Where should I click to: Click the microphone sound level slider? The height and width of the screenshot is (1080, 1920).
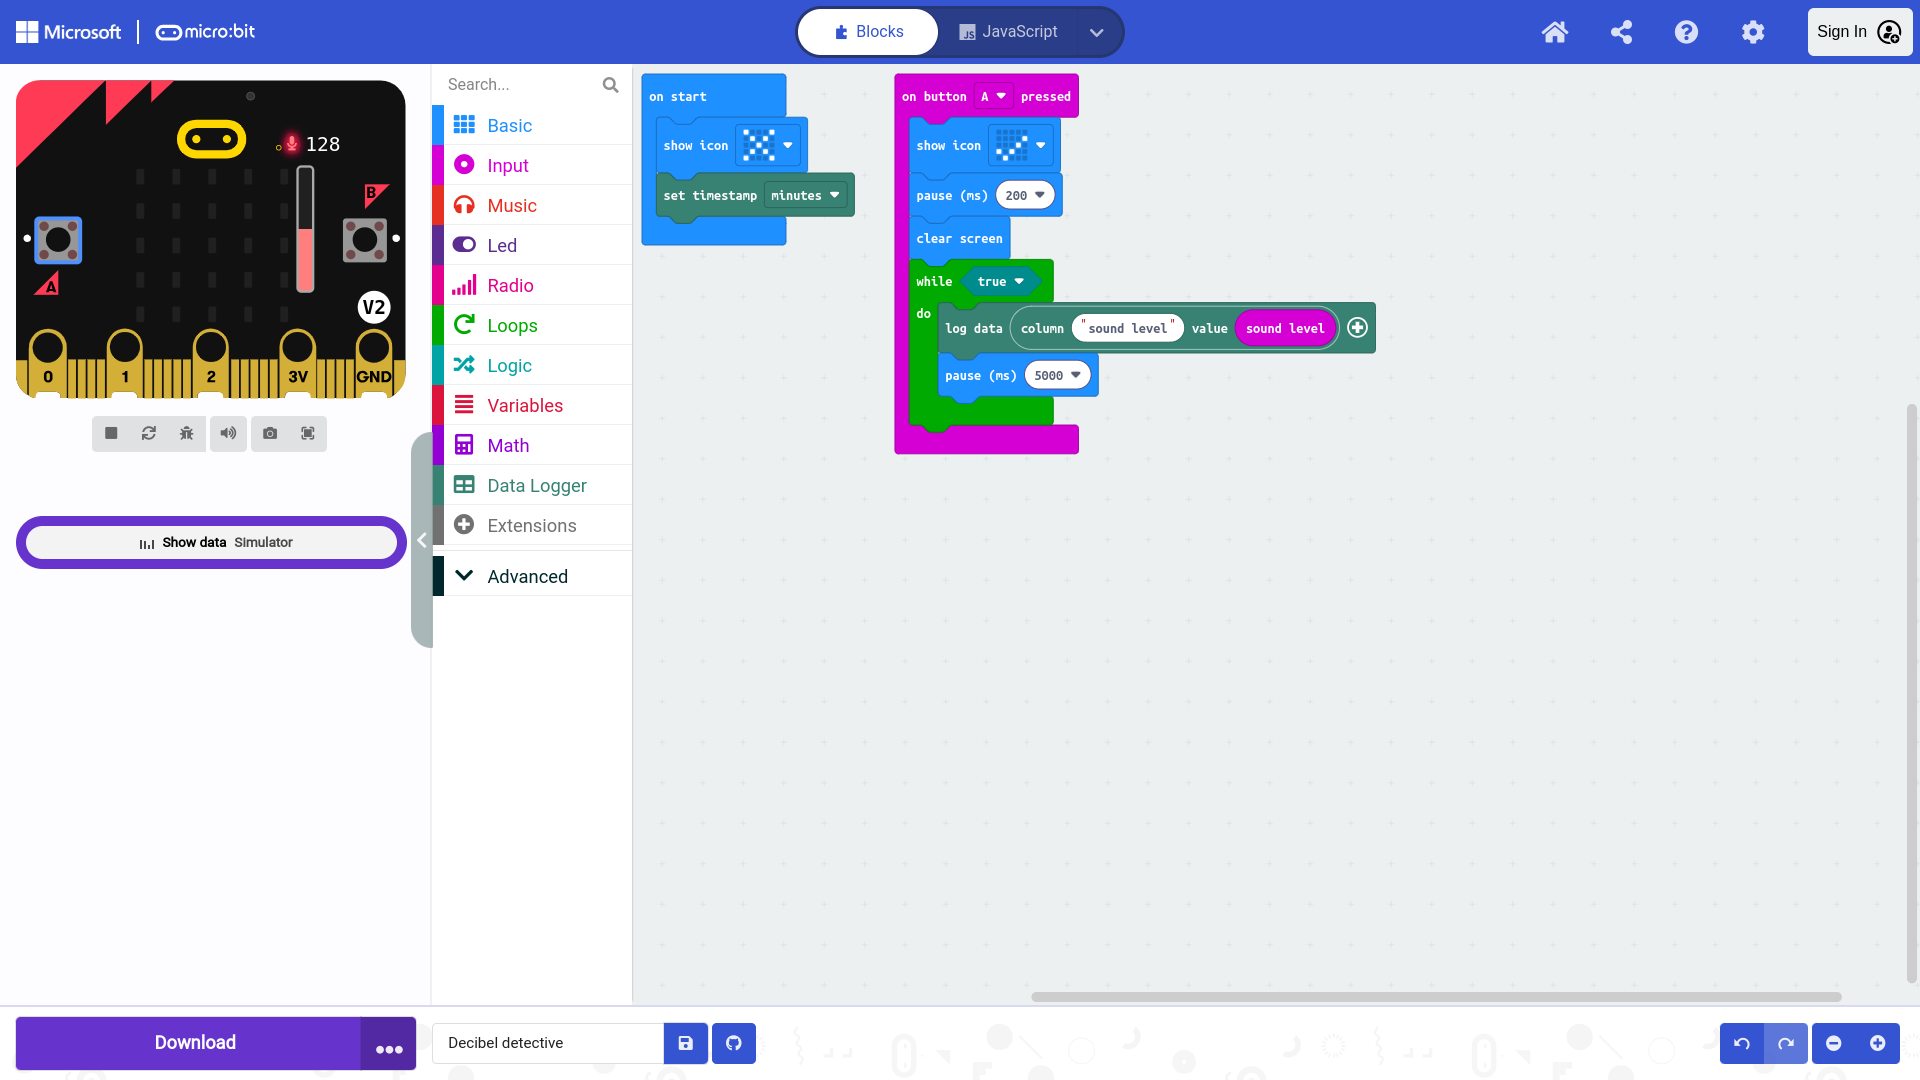point(305,230)
